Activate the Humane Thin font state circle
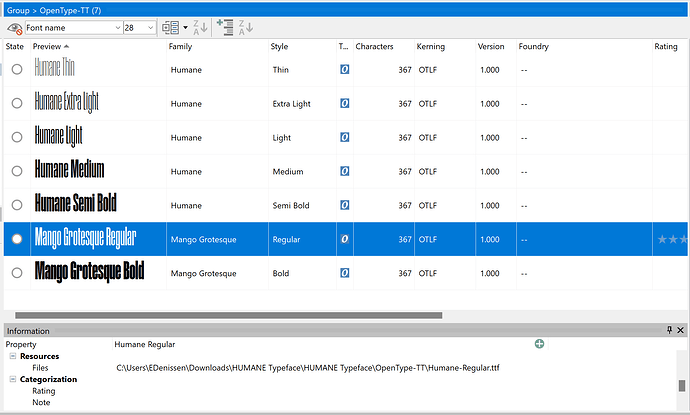This screenshot has width=690, height=415. point(17,70)
